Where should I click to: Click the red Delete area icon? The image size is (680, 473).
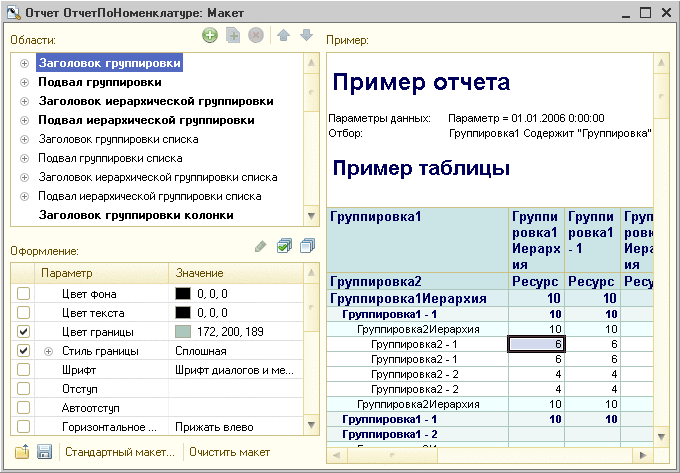tap(256, 35)
